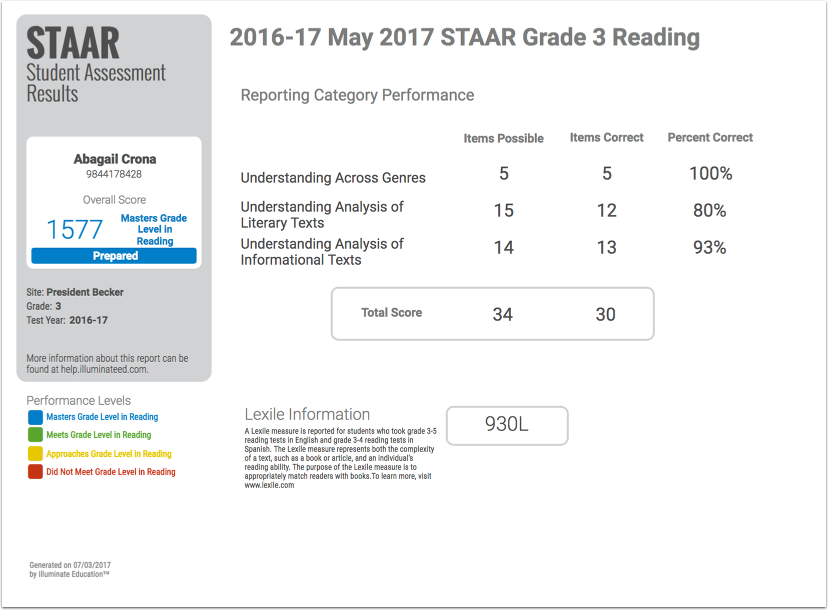
Task: Click the green Meets Grade Level swatch
Action: click(35, 435)
